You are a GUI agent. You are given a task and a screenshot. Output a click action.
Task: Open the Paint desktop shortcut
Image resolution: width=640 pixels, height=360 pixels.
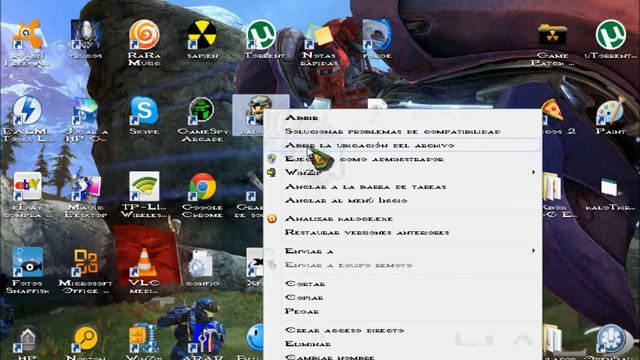pyautogui.click(x=611, y=112)
